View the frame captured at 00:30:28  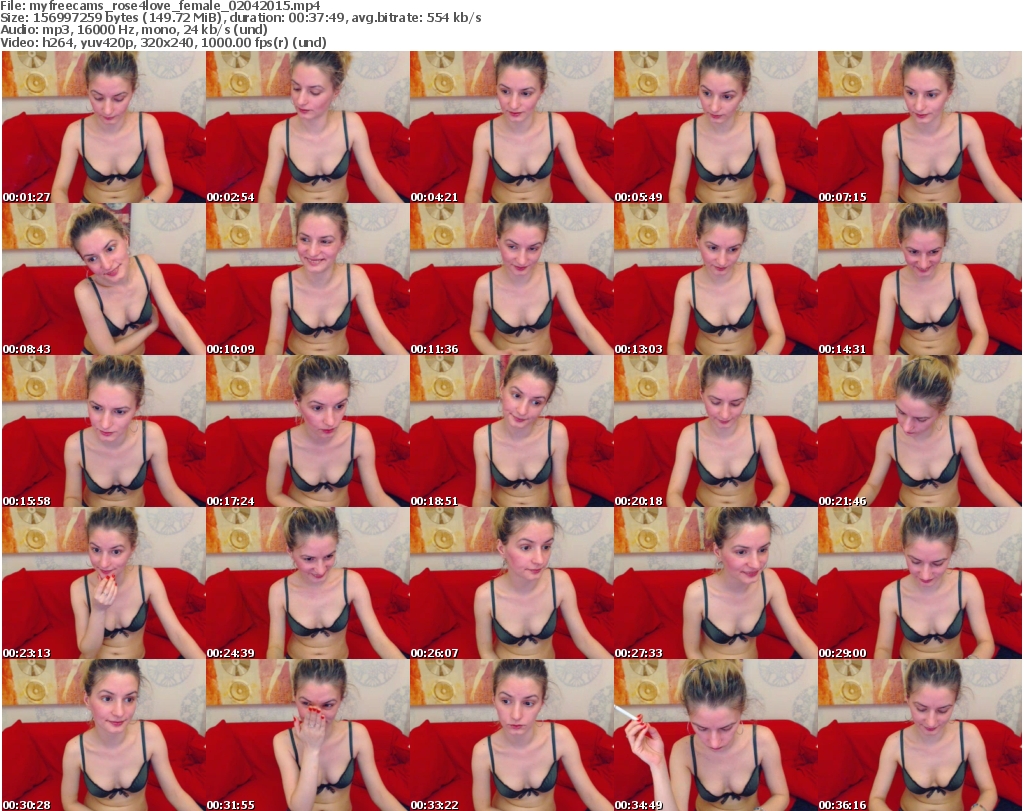point(103,735)
